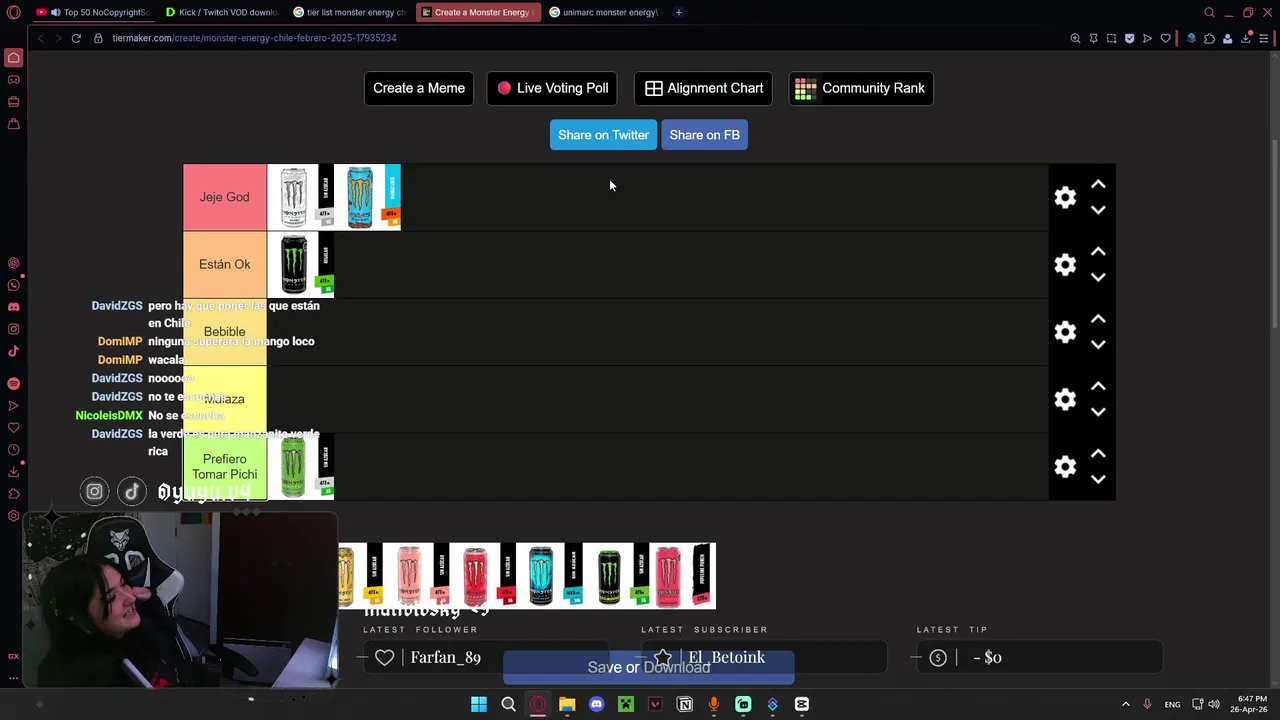The image size is (1280, 720).
Task: Open Opera sidebar settings gear
Action: click(13, 516)
